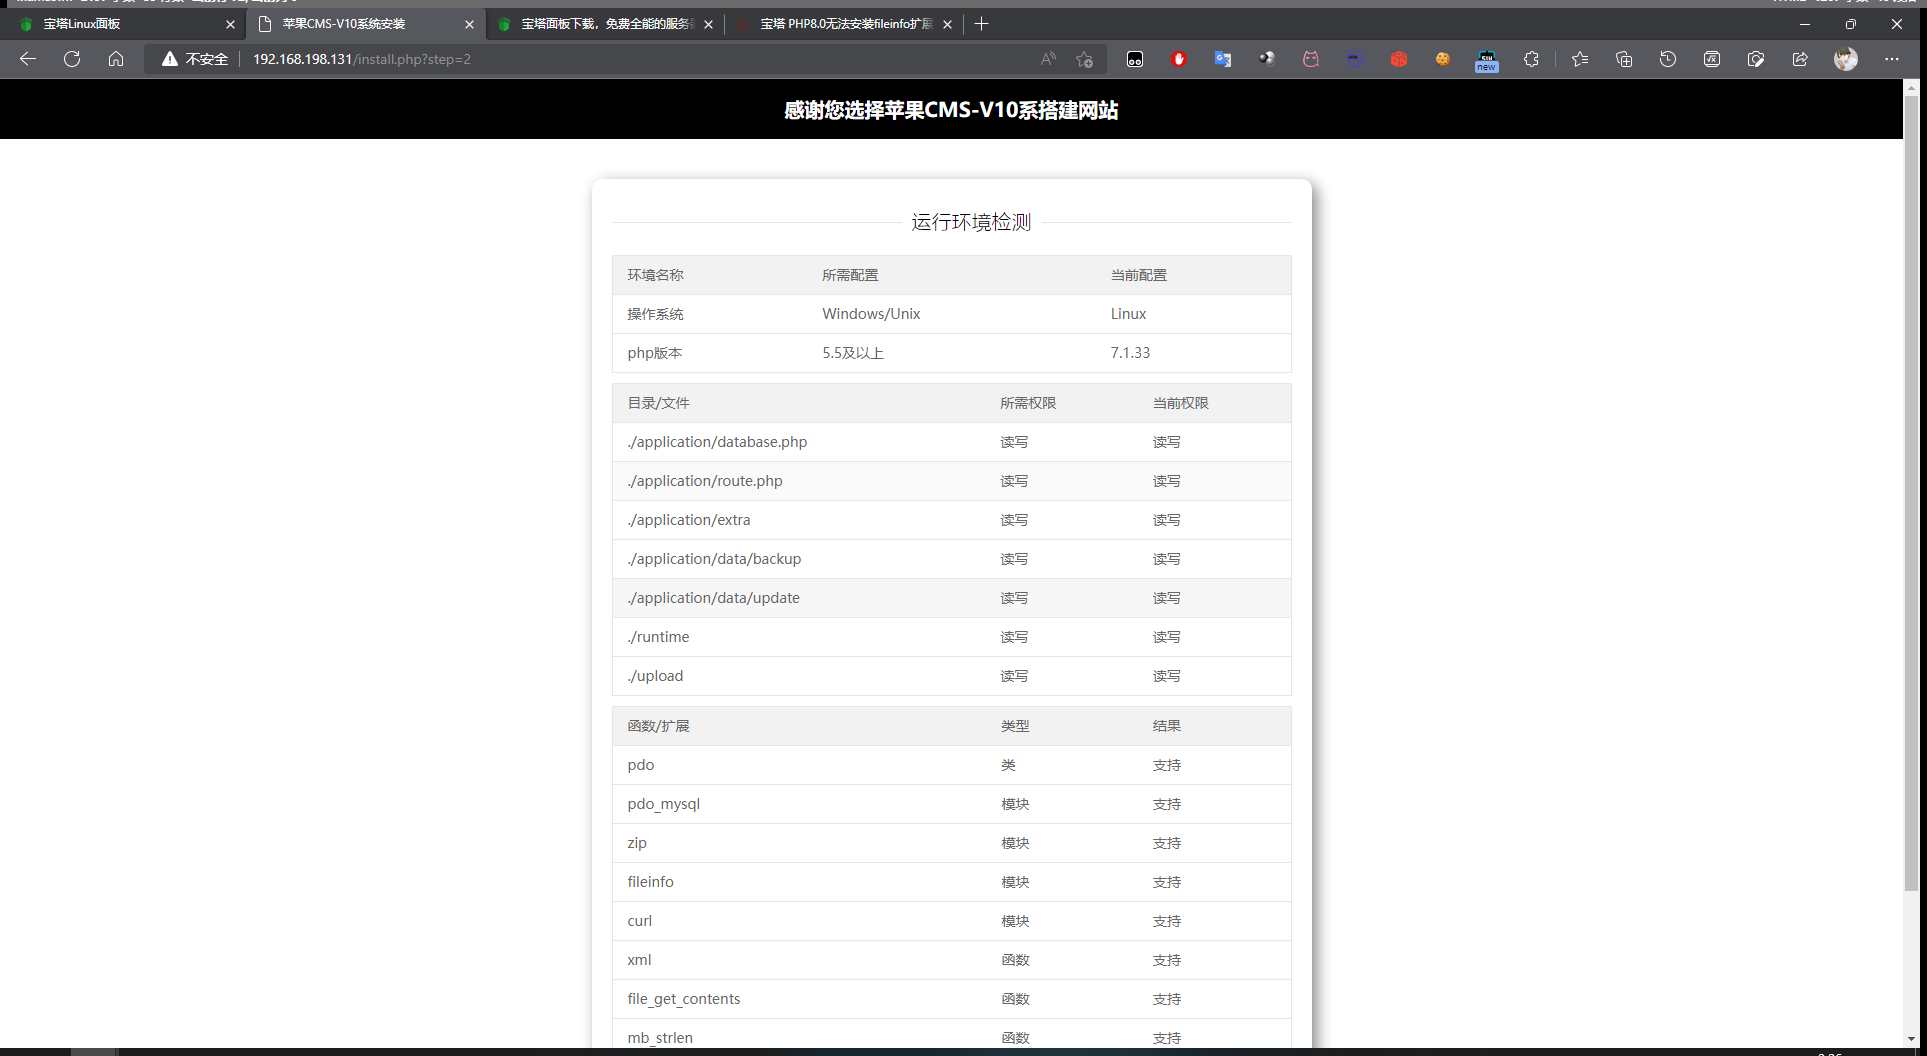The height and width of the screenshot is (1056, 1927).
Task: Open the Extensions puzzle-piece menu
Action: (x=1531, y=59)
